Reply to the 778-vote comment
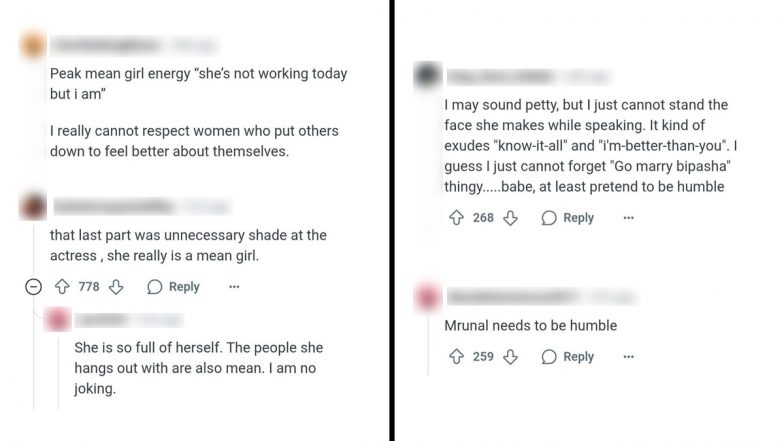 [x=173, y=287]
